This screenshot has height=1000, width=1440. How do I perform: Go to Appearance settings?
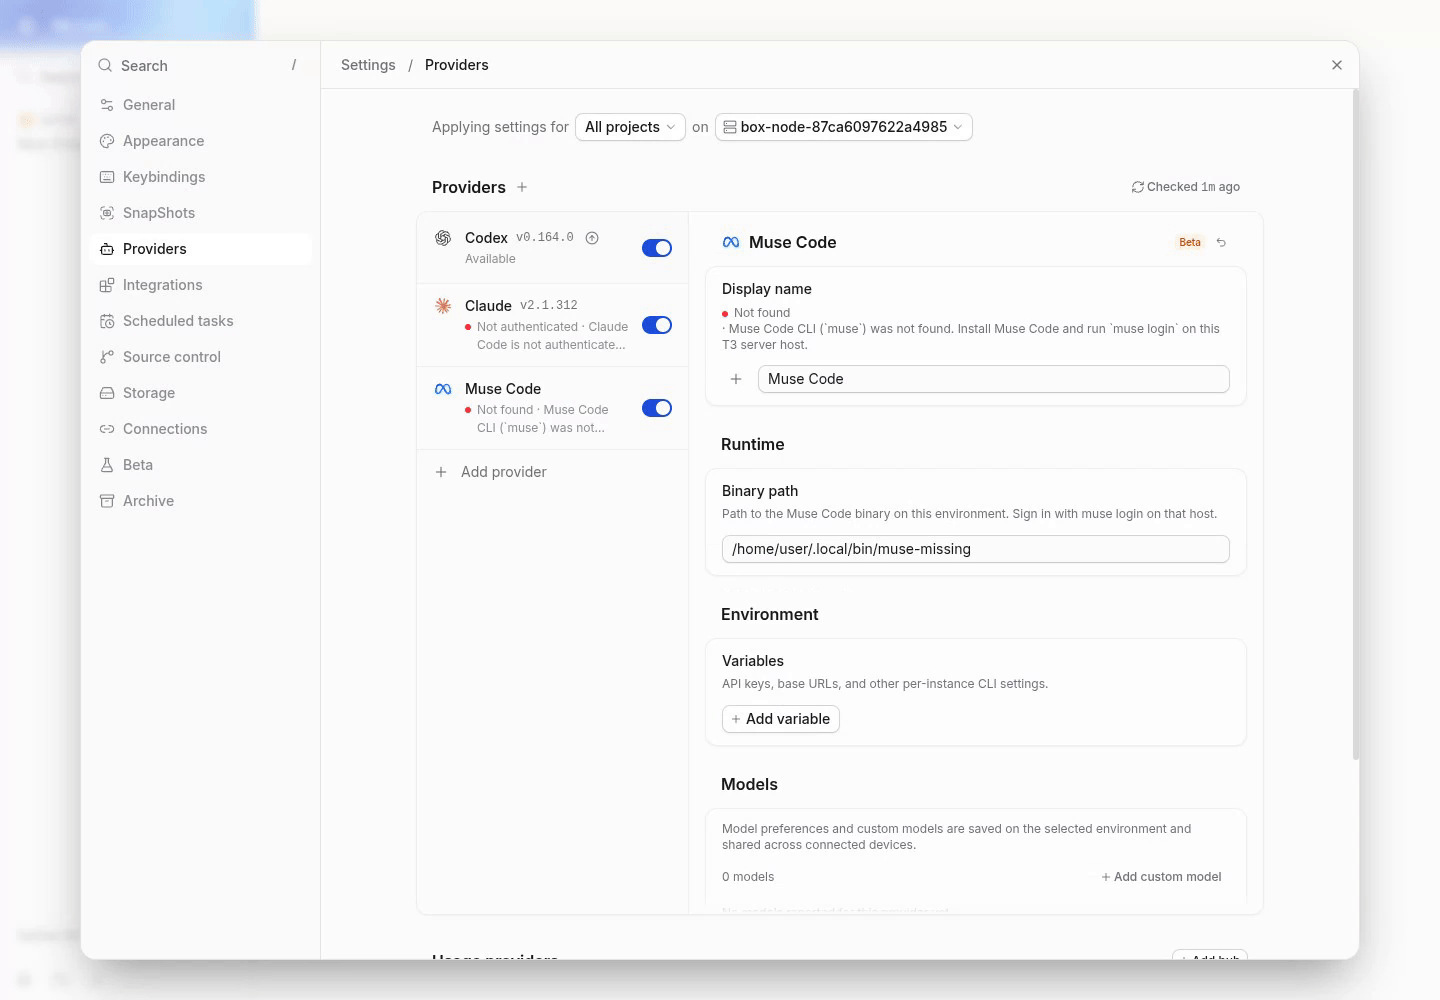click(201, 141)
